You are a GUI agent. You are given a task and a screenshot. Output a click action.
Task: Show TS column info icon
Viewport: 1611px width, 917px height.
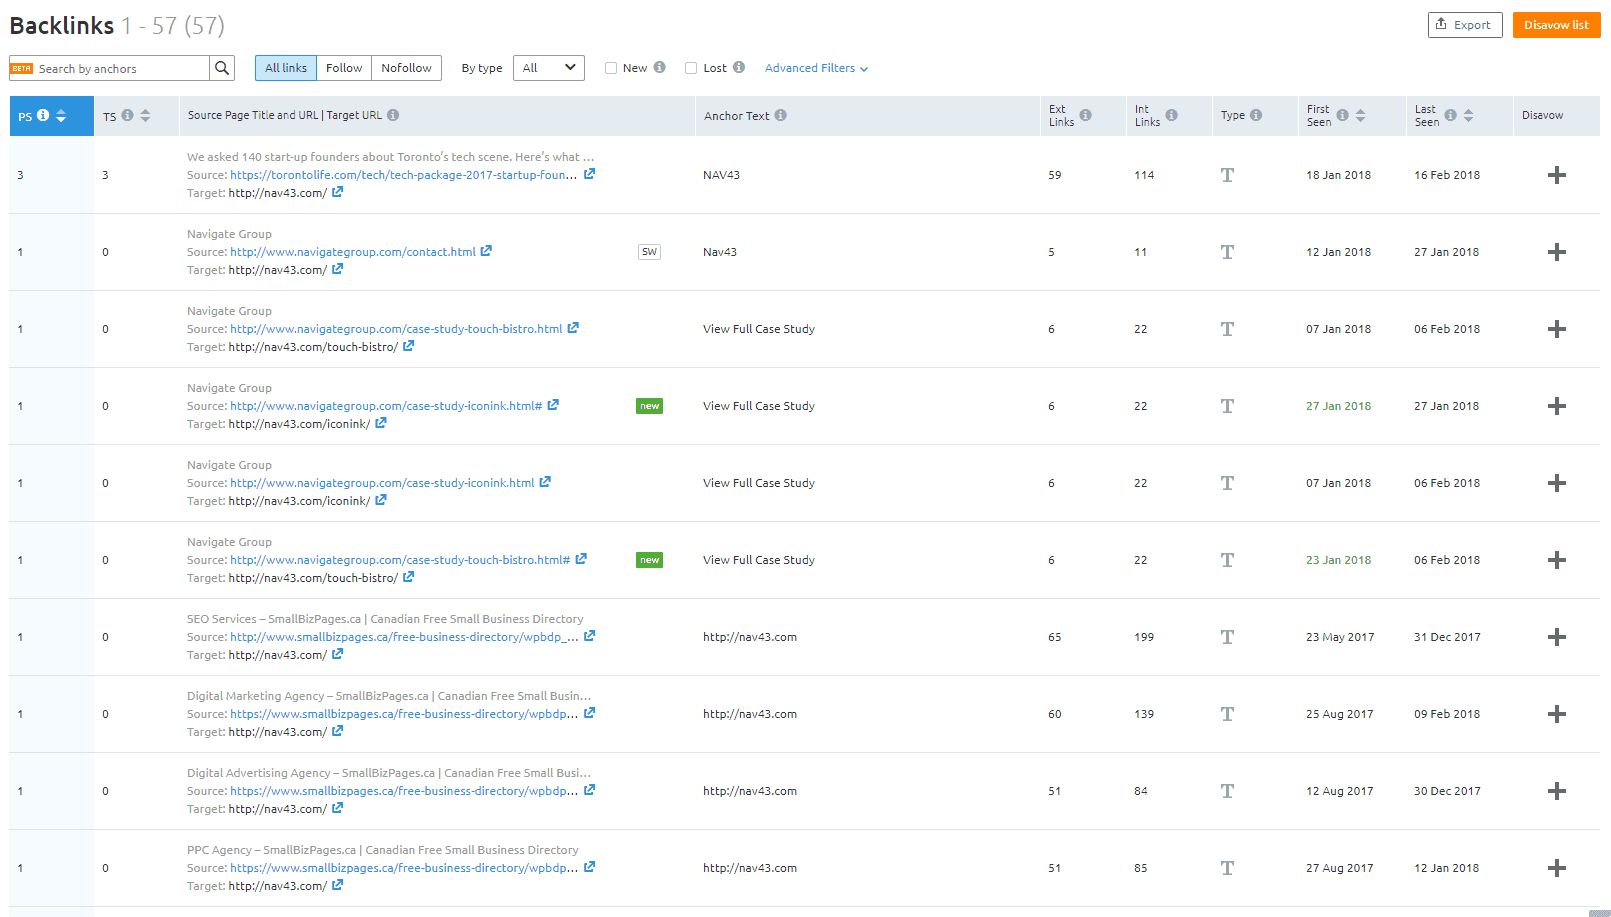pos(127,115)
